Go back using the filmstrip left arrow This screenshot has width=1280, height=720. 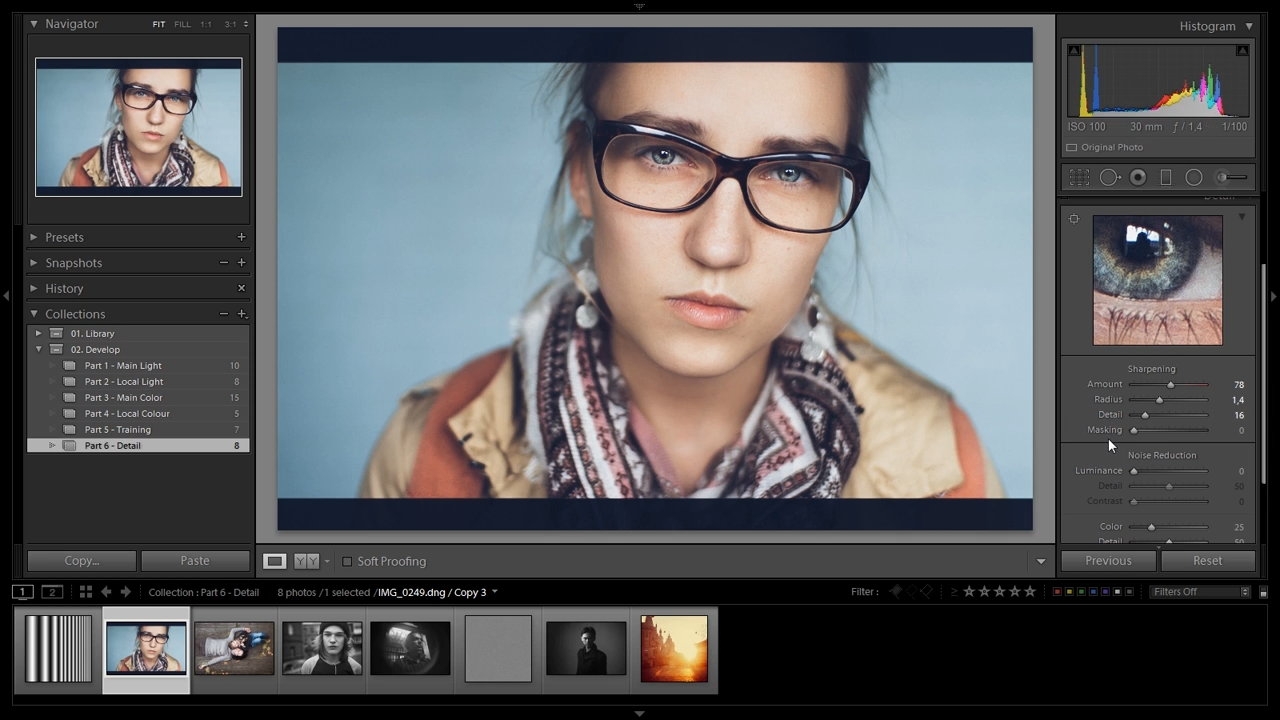(x=106, y=592)
